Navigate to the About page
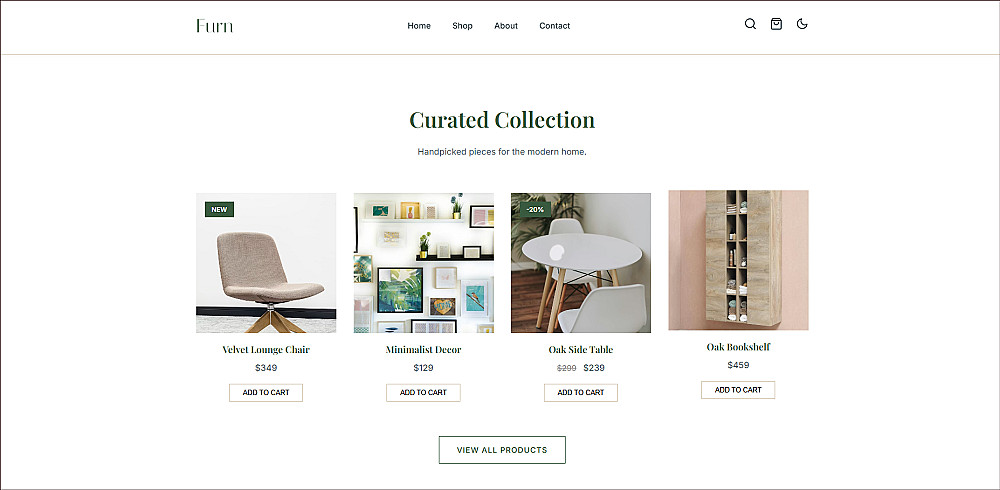Screen dimensions: 1000x490 [x=506, y=26]
